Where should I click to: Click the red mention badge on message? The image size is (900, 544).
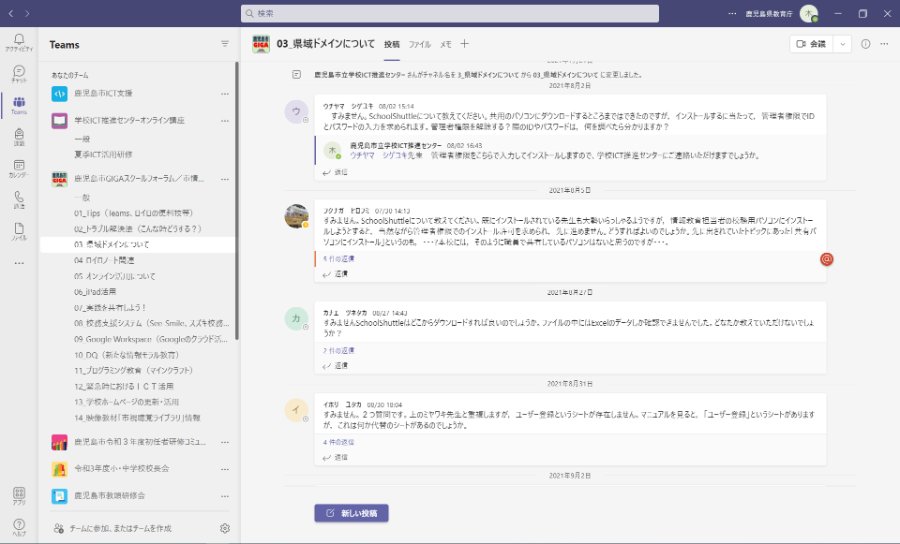[x=827, y=259]
